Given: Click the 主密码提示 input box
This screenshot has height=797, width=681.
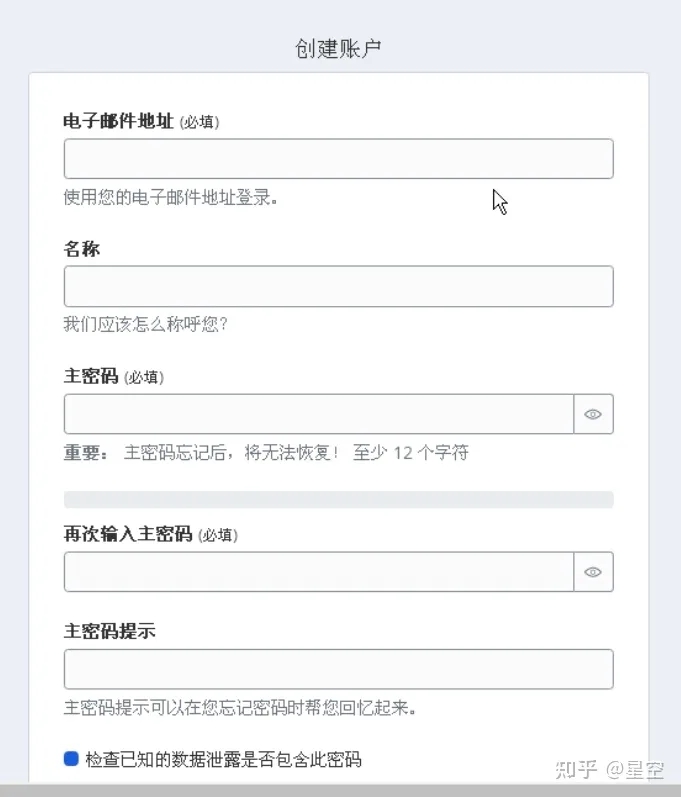Looking at the screenshot, I should pos(338,669).
